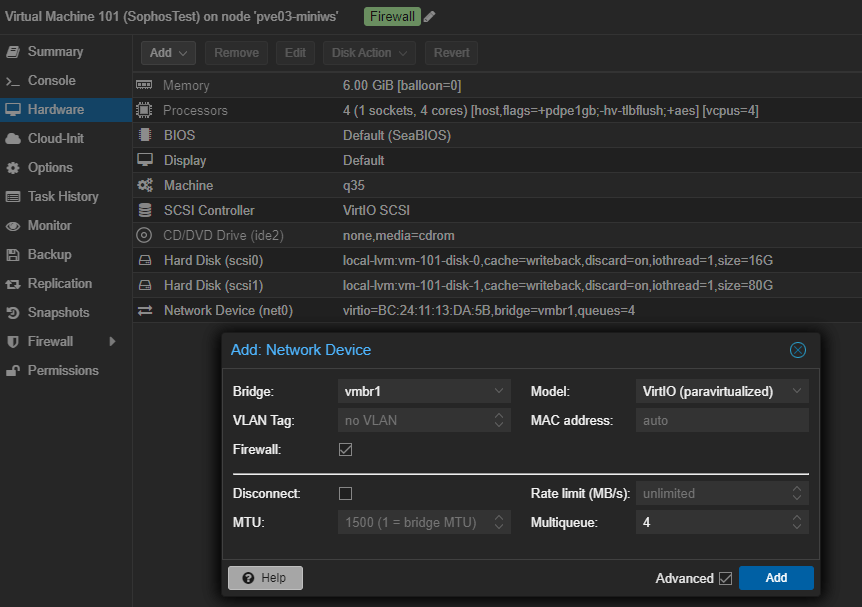Adjust the Multiqueue spinner arrows
The width and height of the screenshot is (862, 607).
click(x=797, y=522)
